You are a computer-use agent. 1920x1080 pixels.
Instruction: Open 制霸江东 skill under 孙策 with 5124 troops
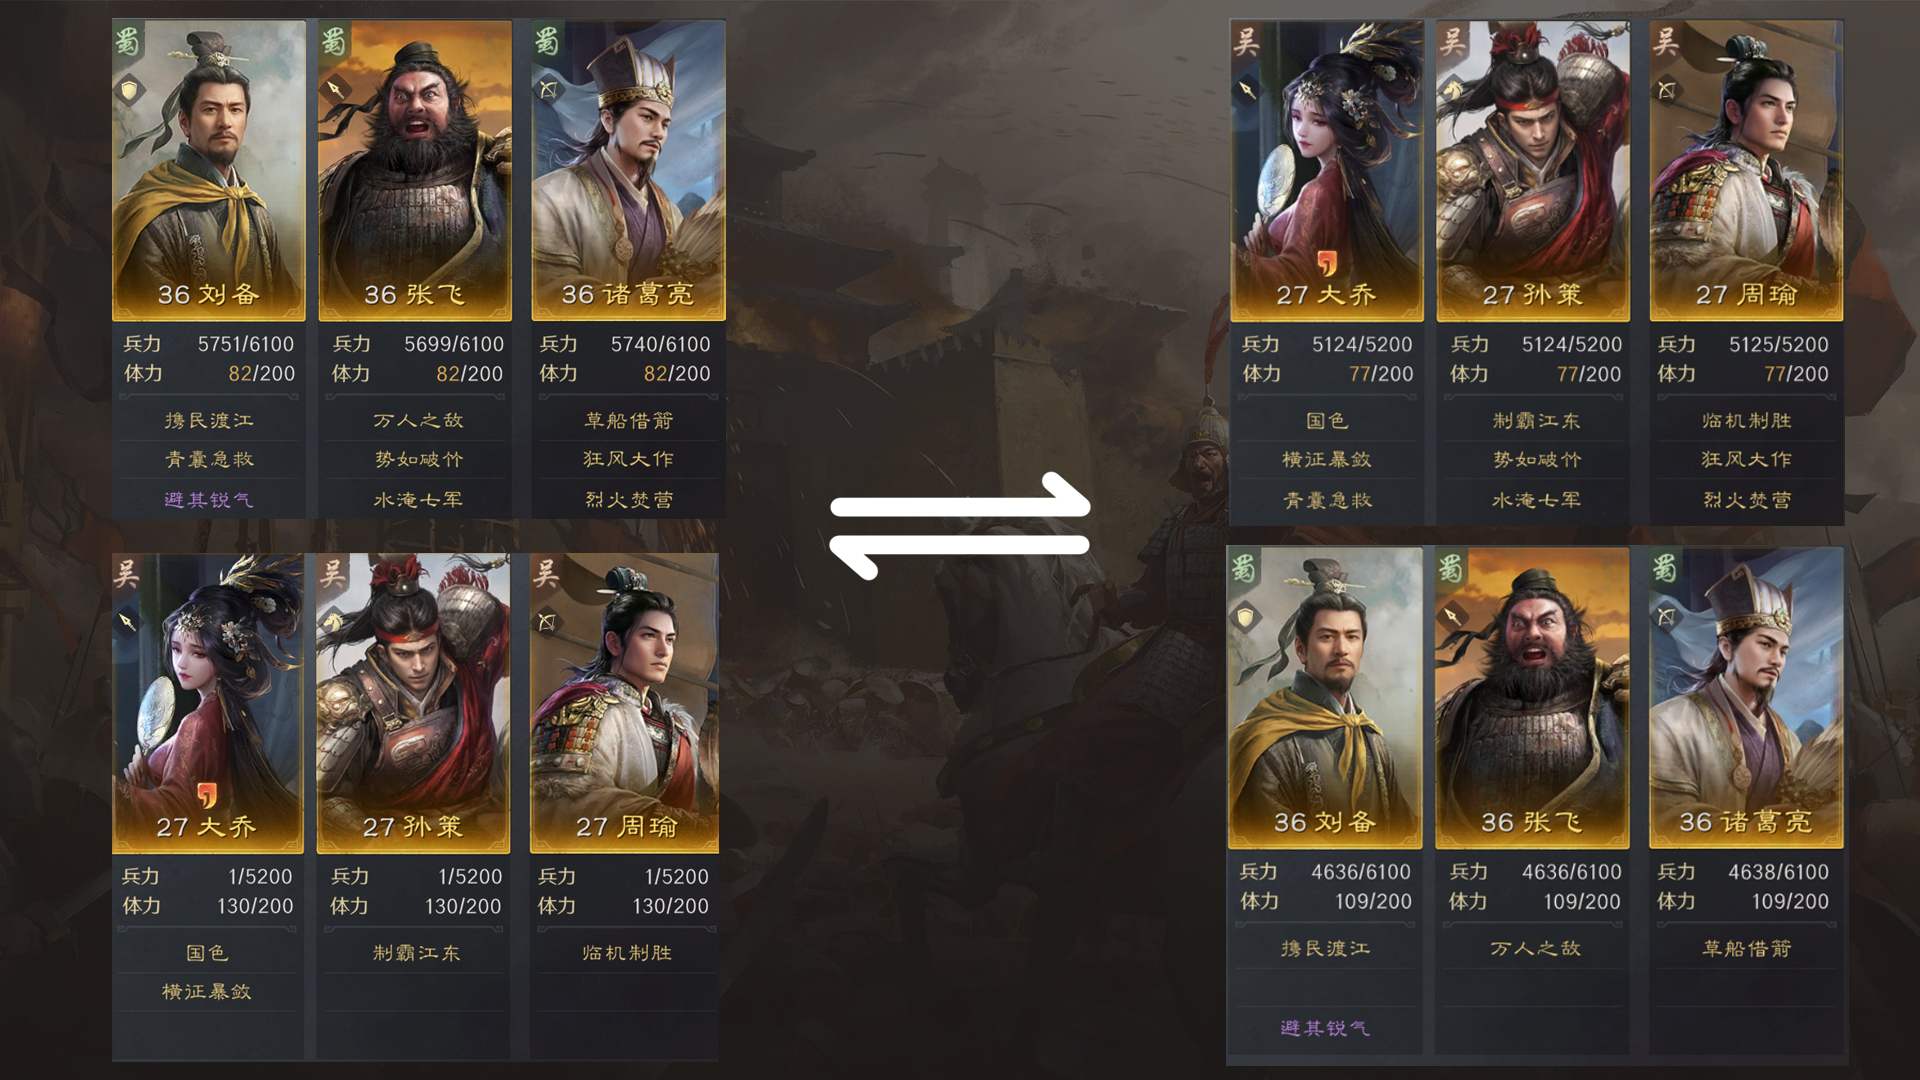click(x=1536, y=421)
